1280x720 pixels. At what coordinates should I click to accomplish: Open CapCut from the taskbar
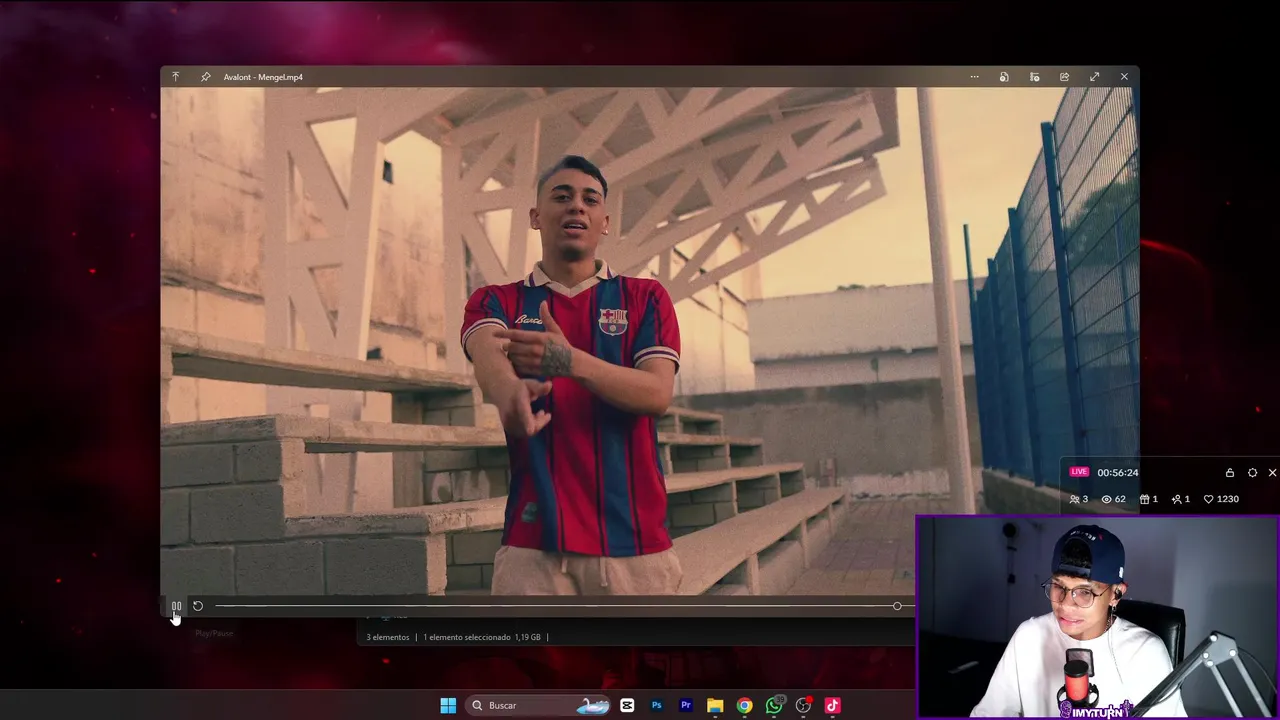(x=627, y=705)
